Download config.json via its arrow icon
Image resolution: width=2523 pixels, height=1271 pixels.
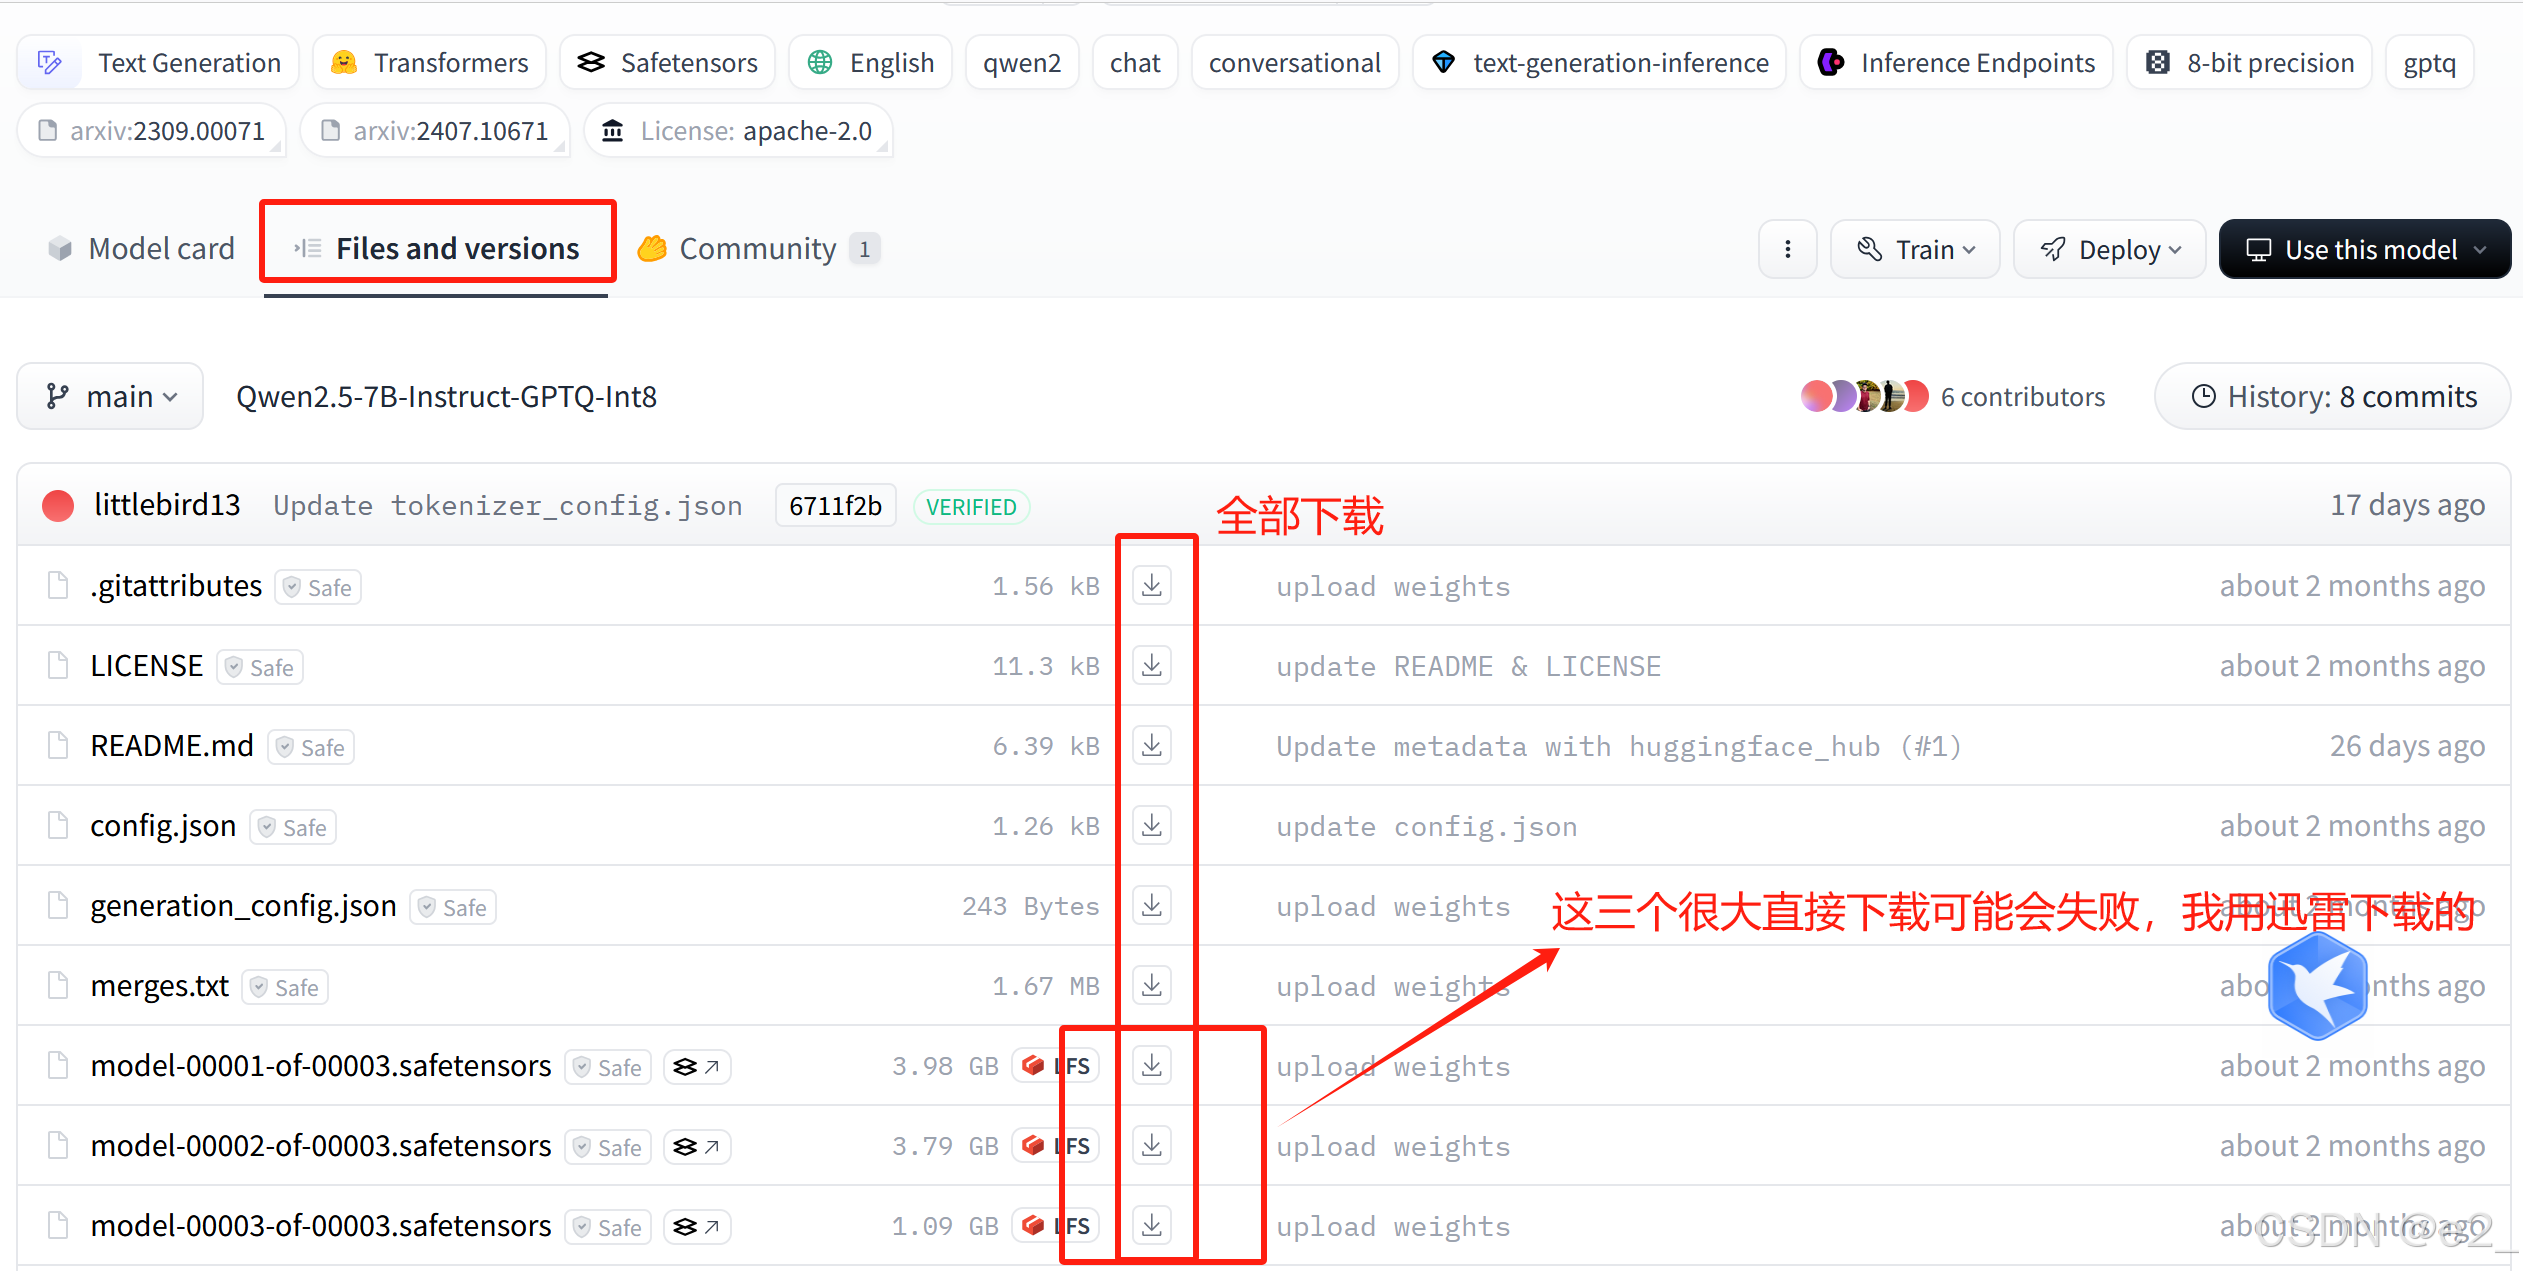click(1152, 825)
